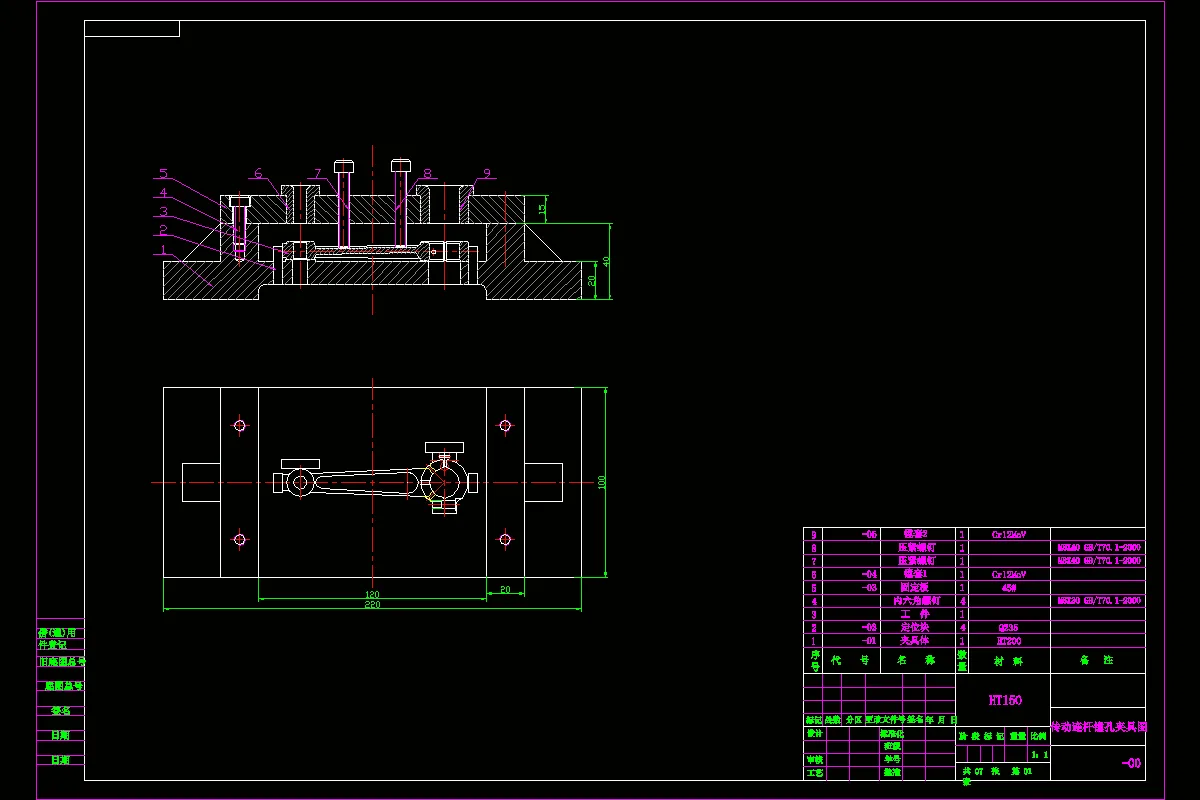The height and width of the screenshot is (800, 1200).
Task: Click code -03 in parts list
Action: pos(869,588)
